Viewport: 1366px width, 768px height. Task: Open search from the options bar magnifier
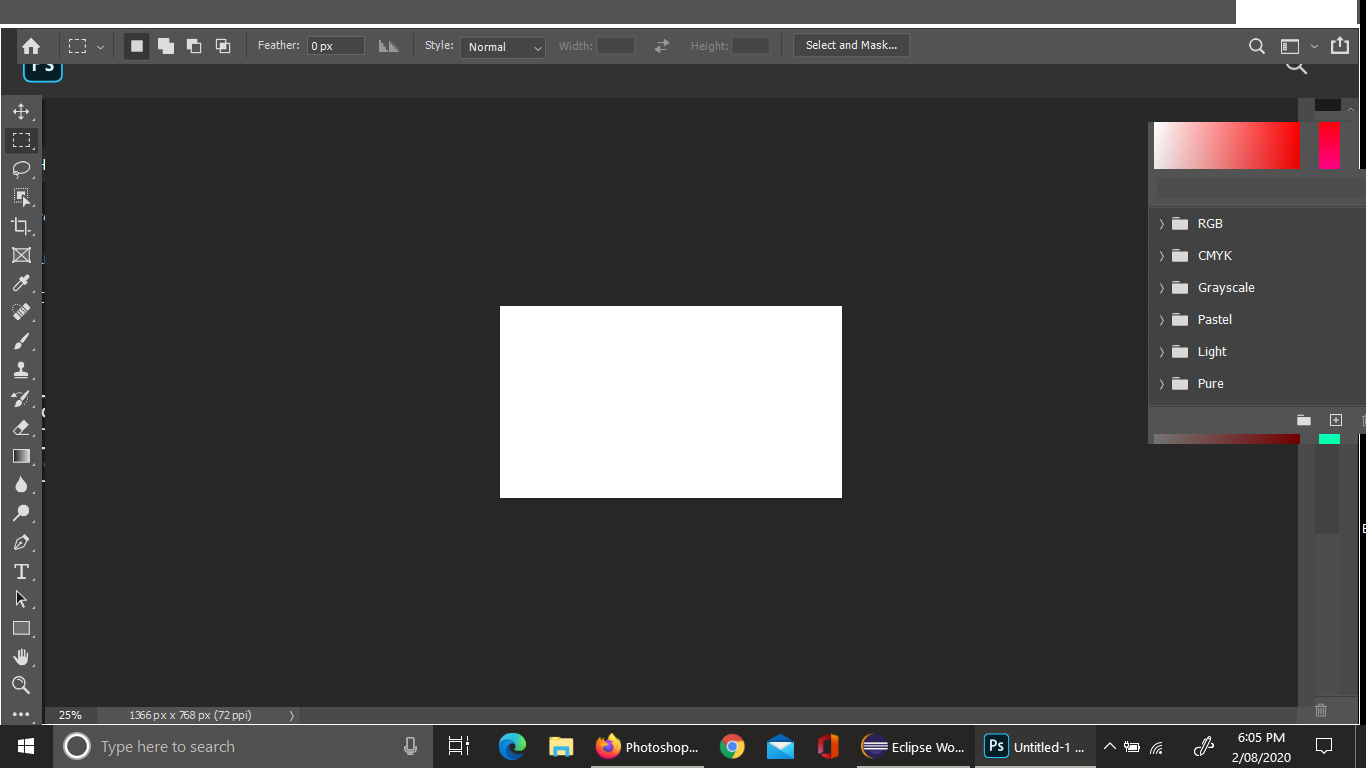1257,46
